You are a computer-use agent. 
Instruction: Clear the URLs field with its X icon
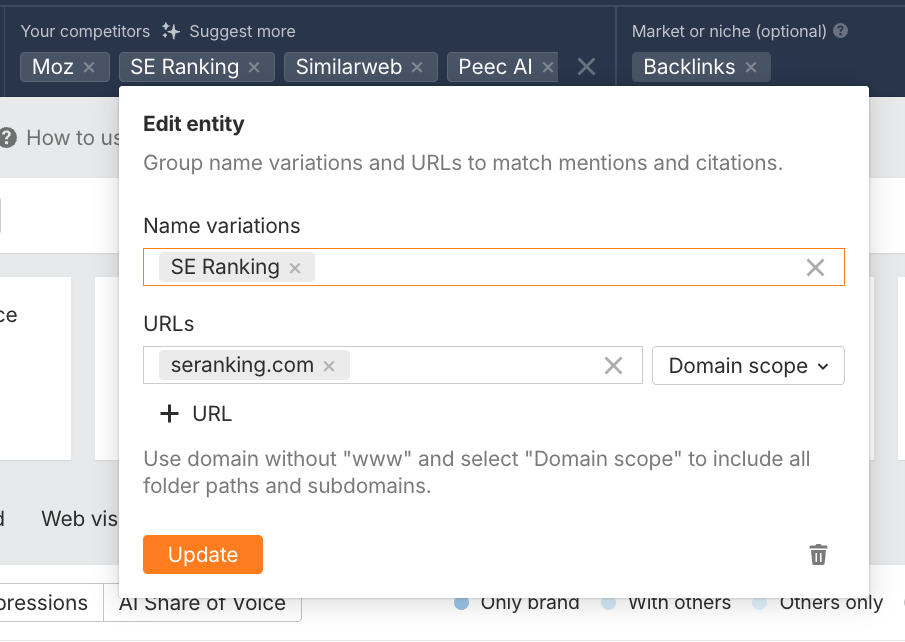coord(613,365)
